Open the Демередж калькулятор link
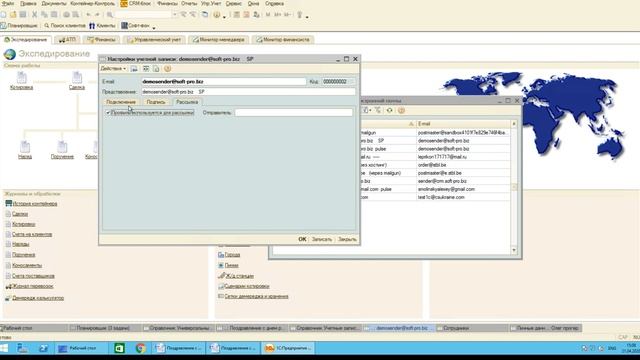 pyautogui.click(x=35, y=298)
